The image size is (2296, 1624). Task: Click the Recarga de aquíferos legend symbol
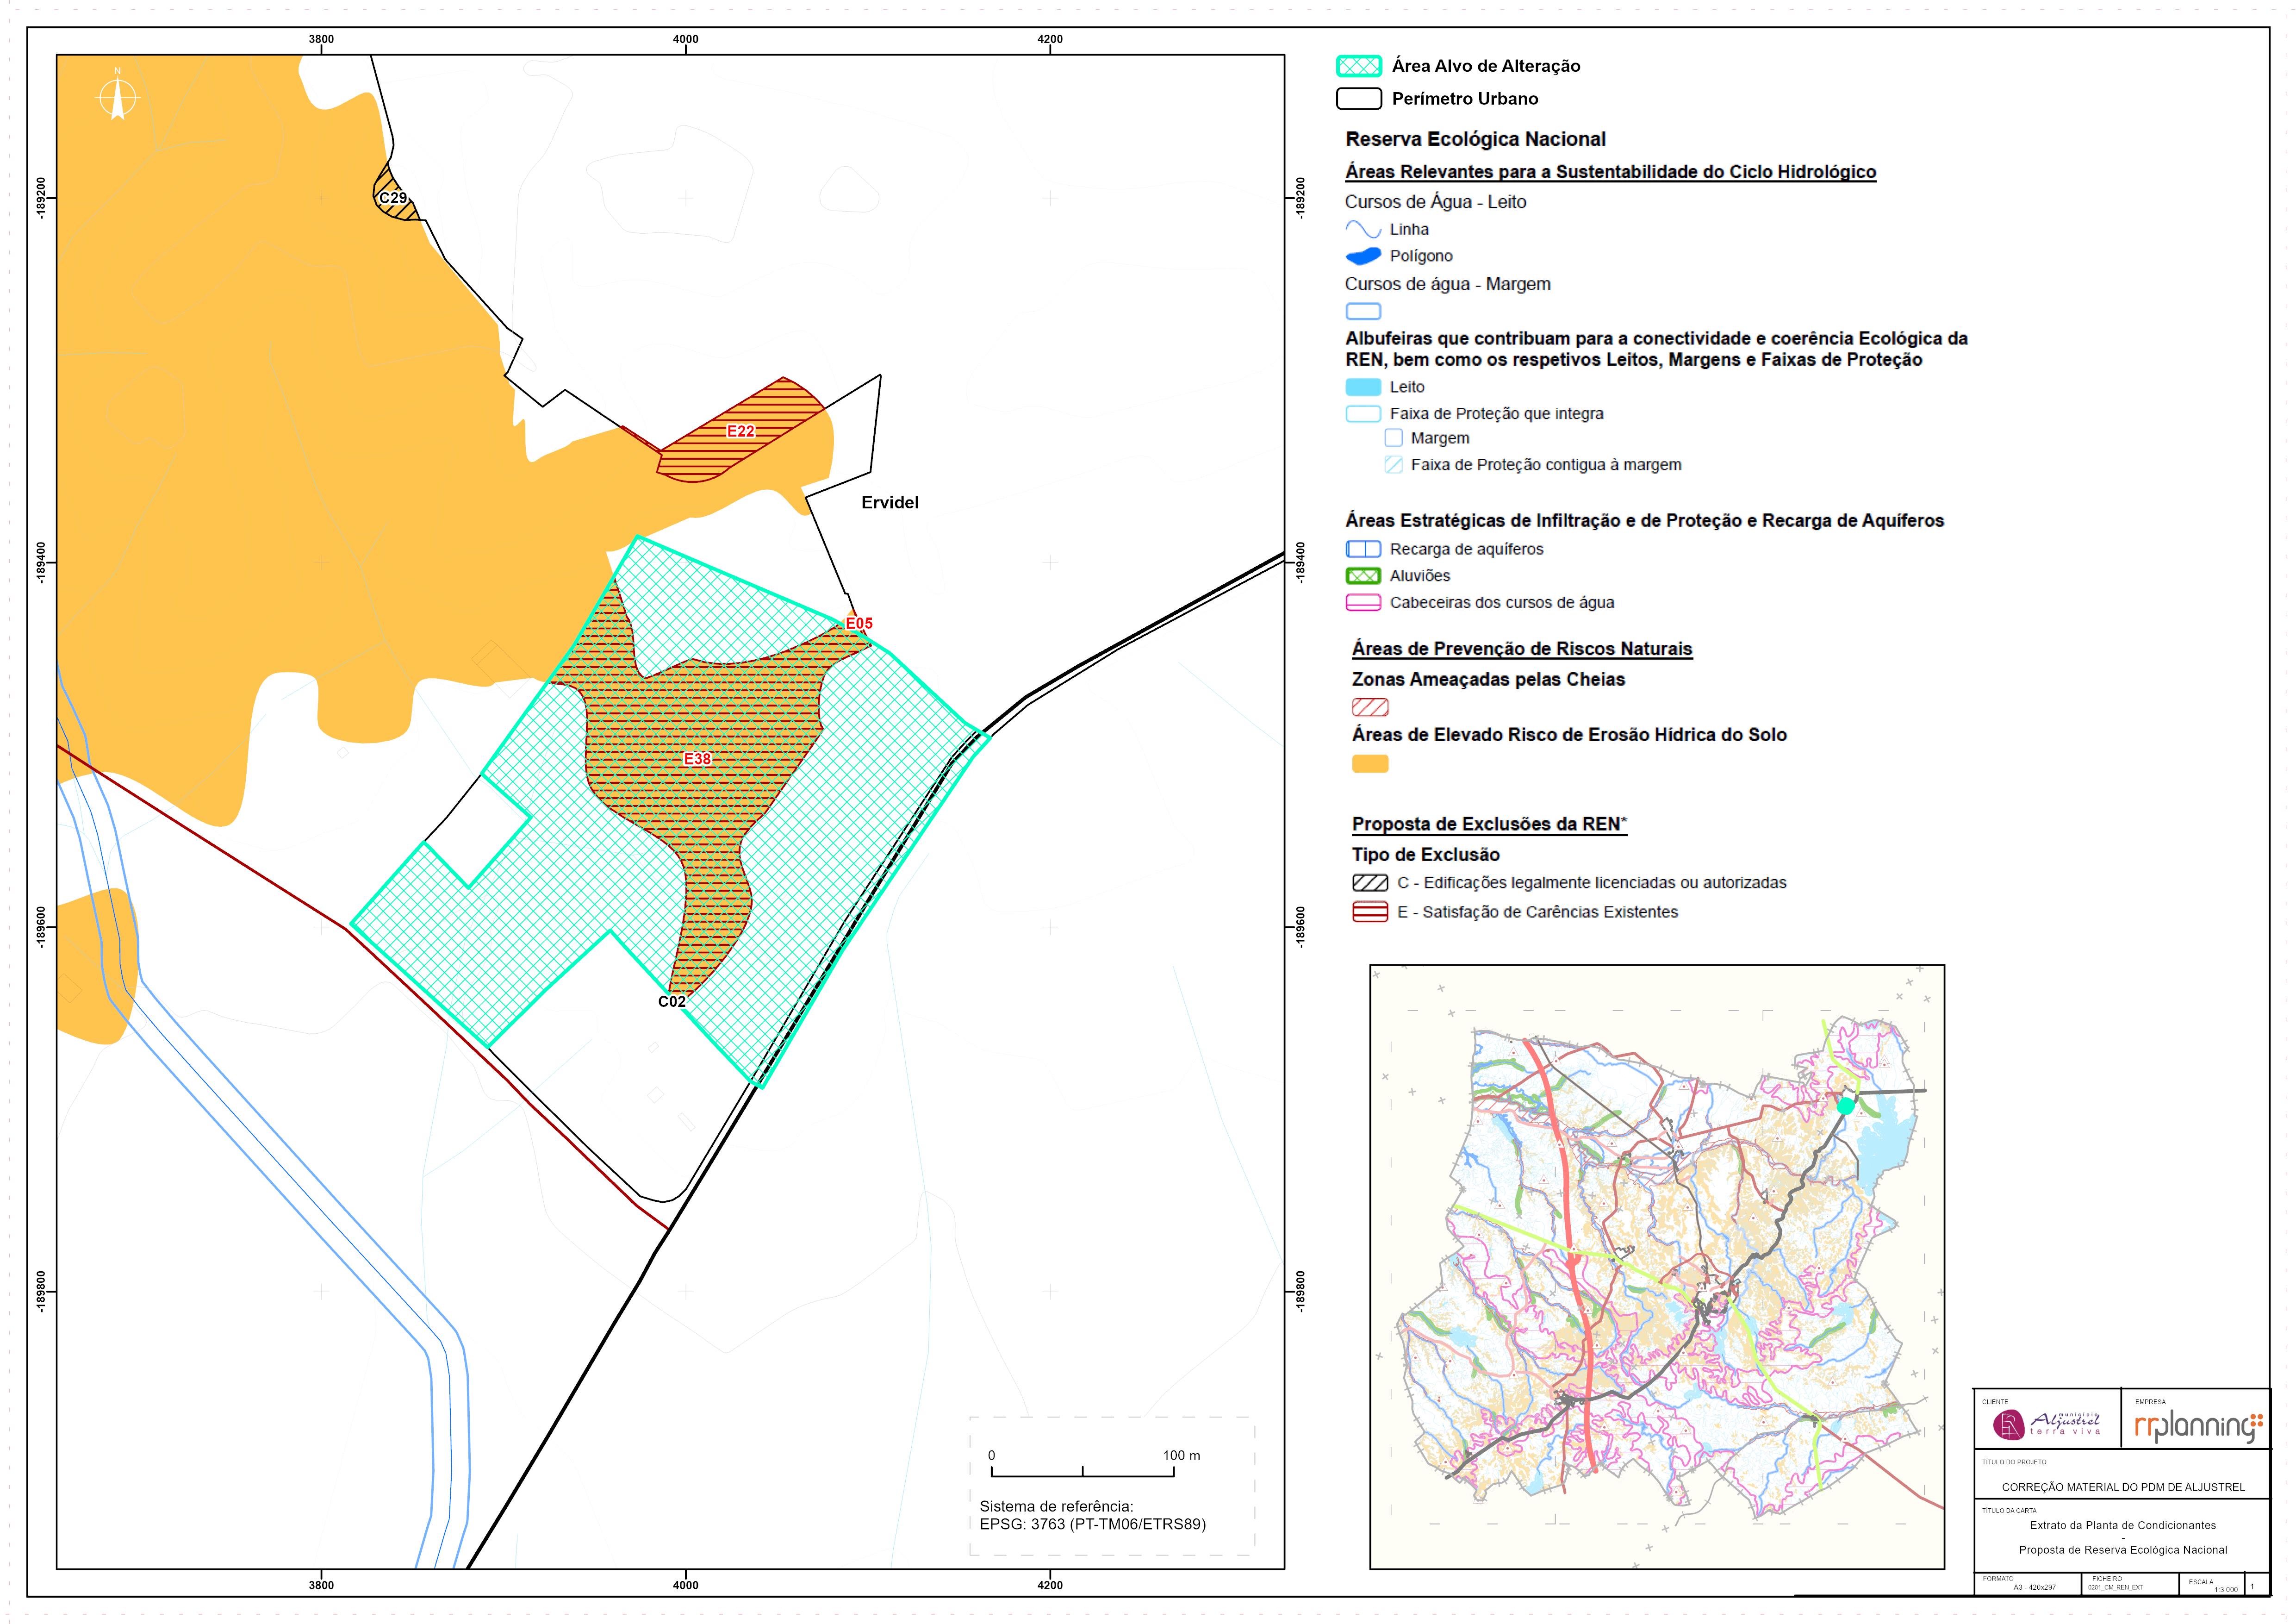point(1363,549)
